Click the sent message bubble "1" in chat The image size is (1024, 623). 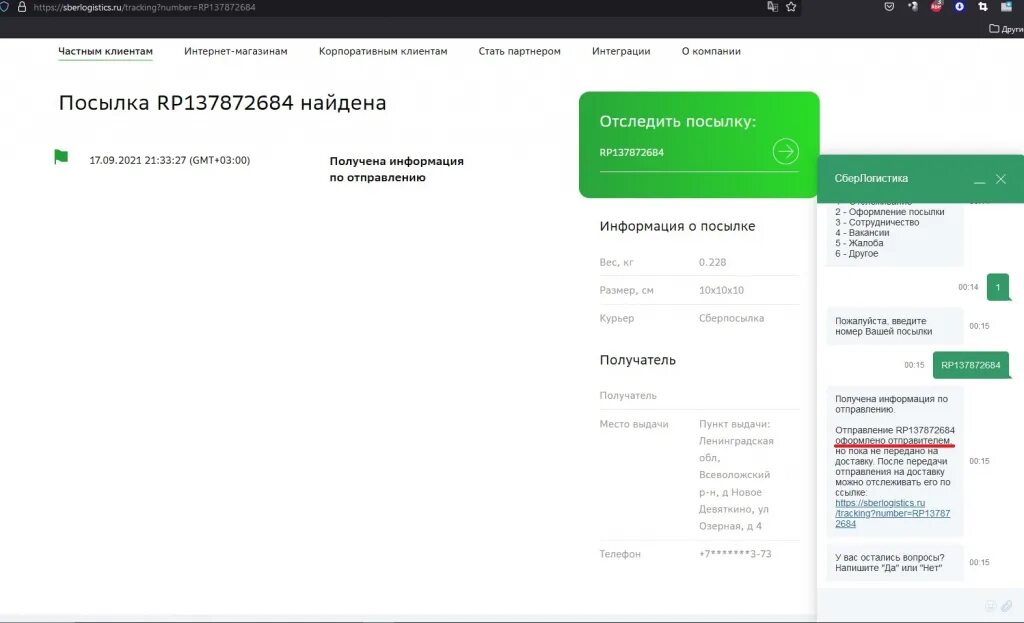998,287
